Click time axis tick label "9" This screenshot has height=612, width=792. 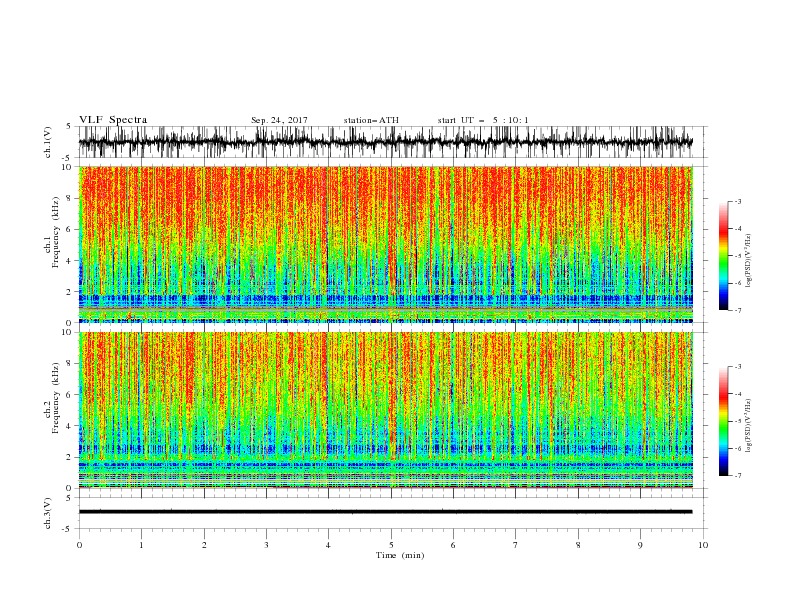pyautogui.click(x=640, y=545)
